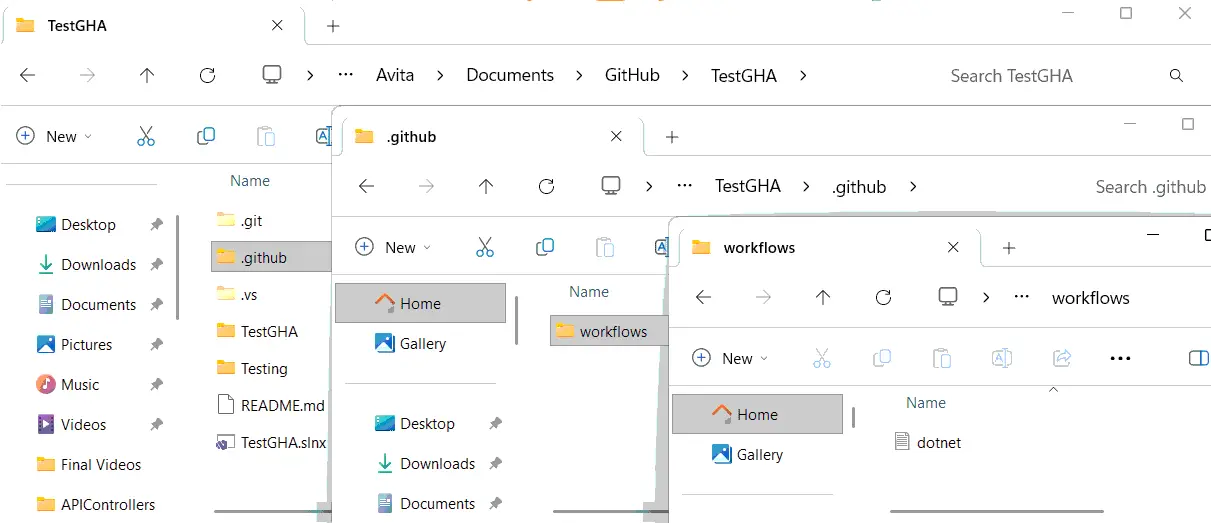Image resolution: width=1211 pixels, height=523 pixels.
Task: Click Documents in the TestGHA breadcrumb path
Action: click(x=510, y=75)
